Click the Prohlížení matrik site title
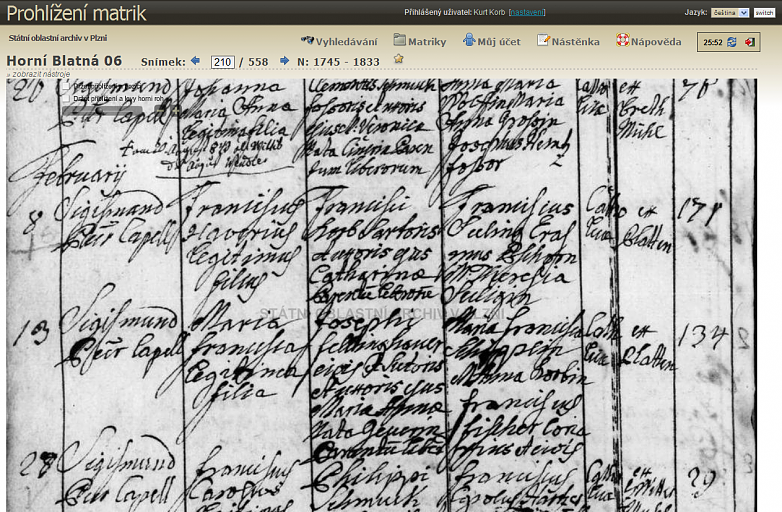Image resolution: width=782 pixels, height=512 pixels. [77, 13]
